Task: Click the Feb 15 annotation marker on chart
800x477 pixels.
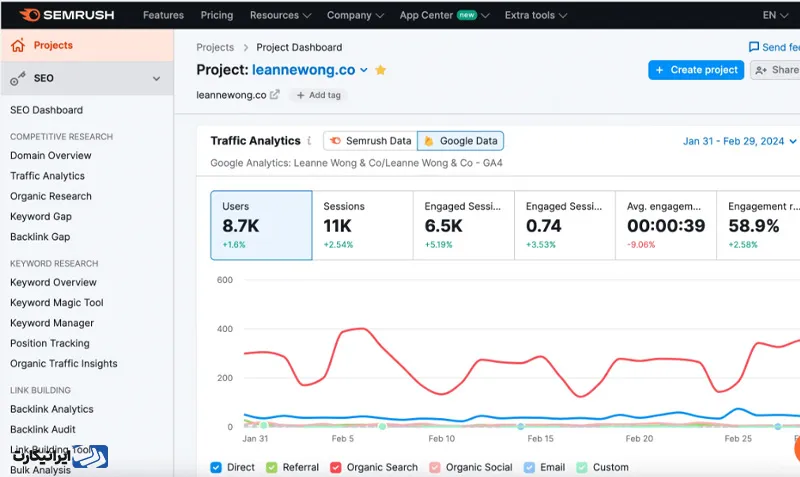Action: point(520,426)
